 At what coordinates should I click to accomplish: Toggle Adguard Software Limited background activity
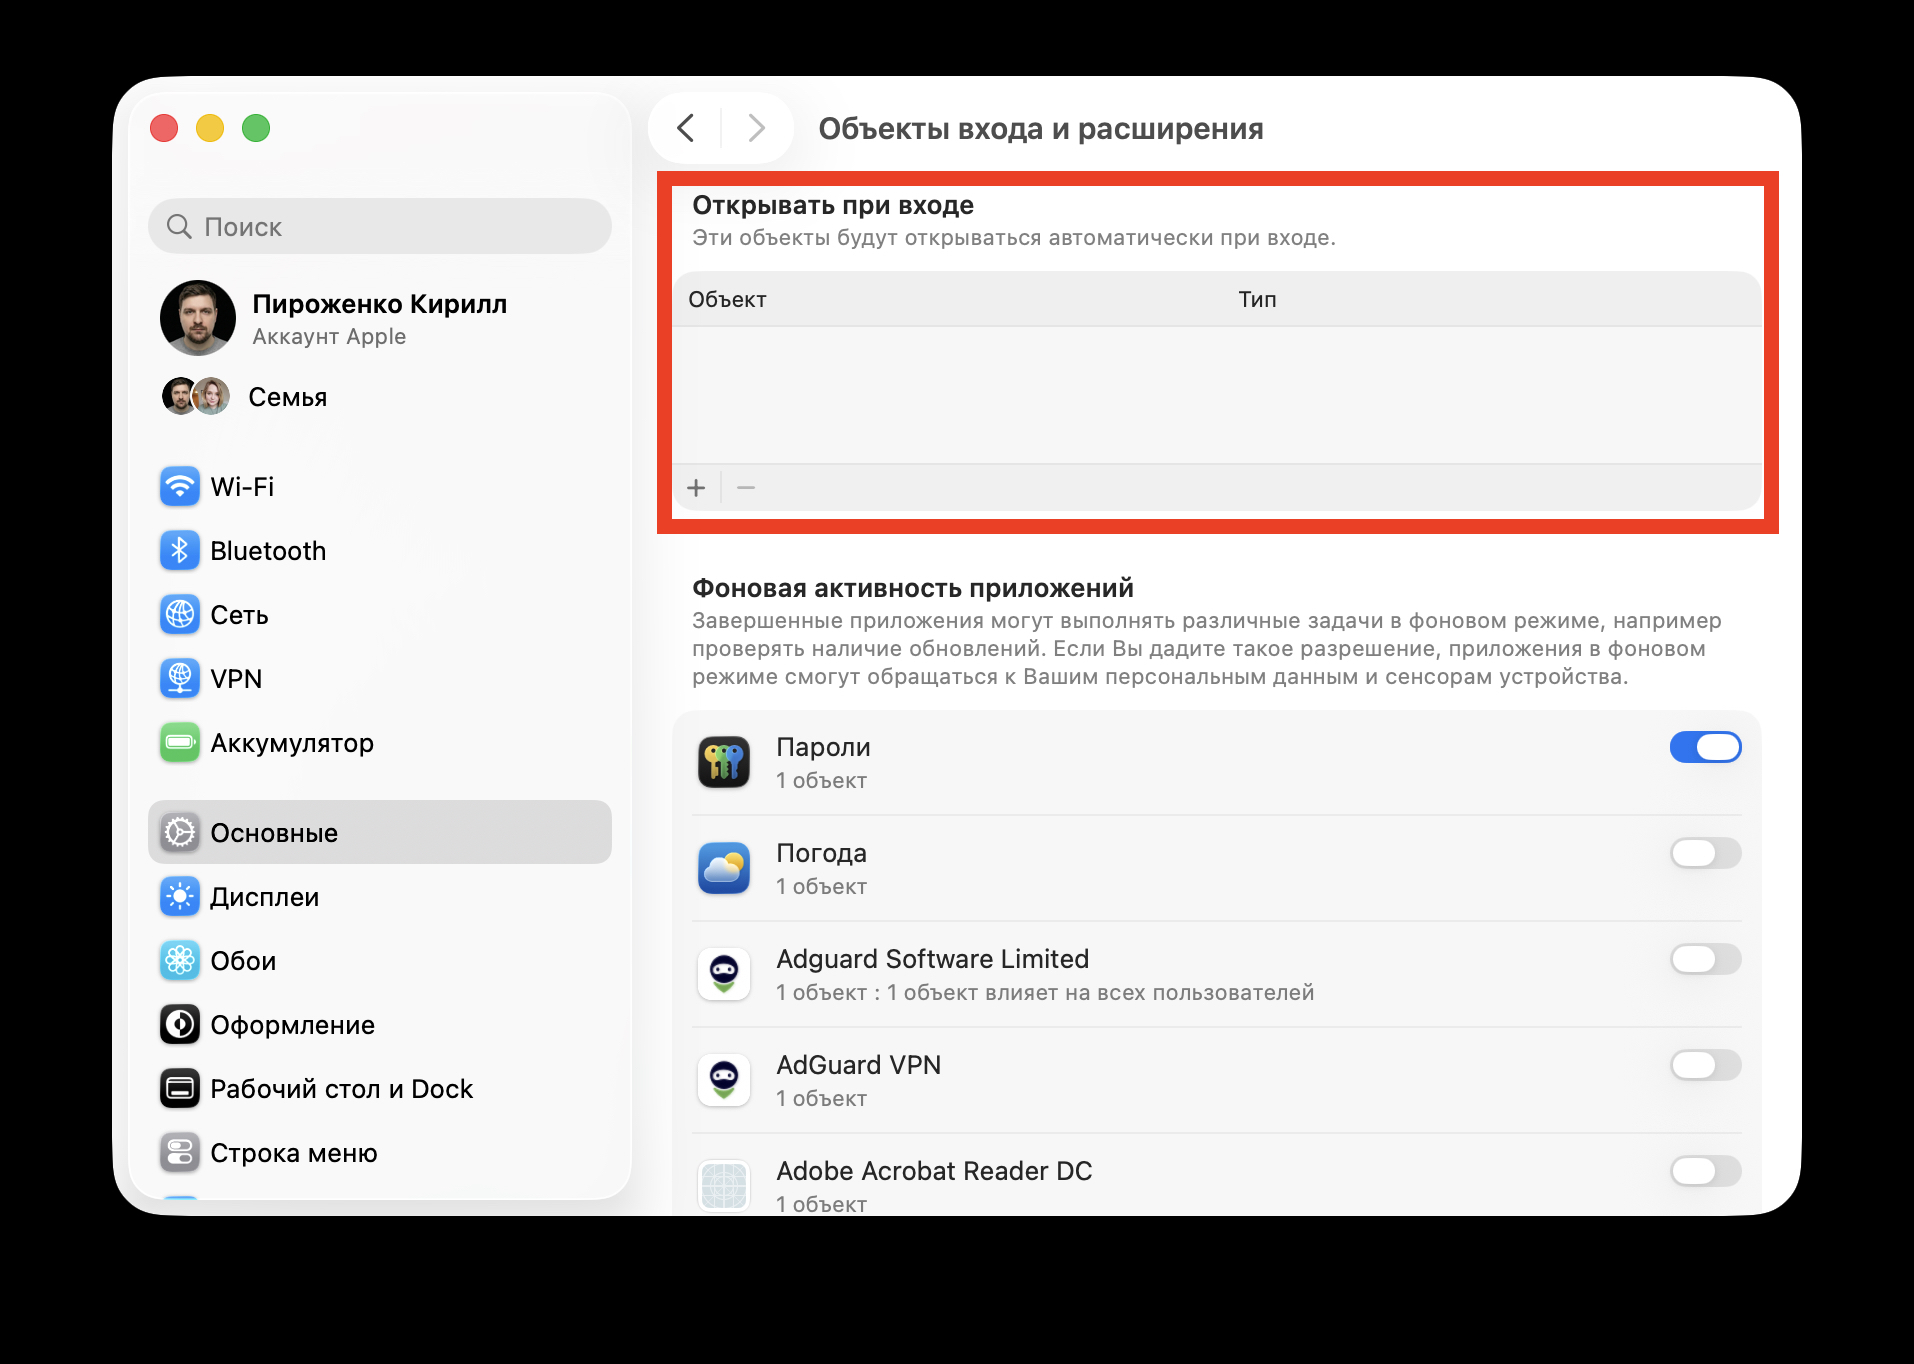1705,959
